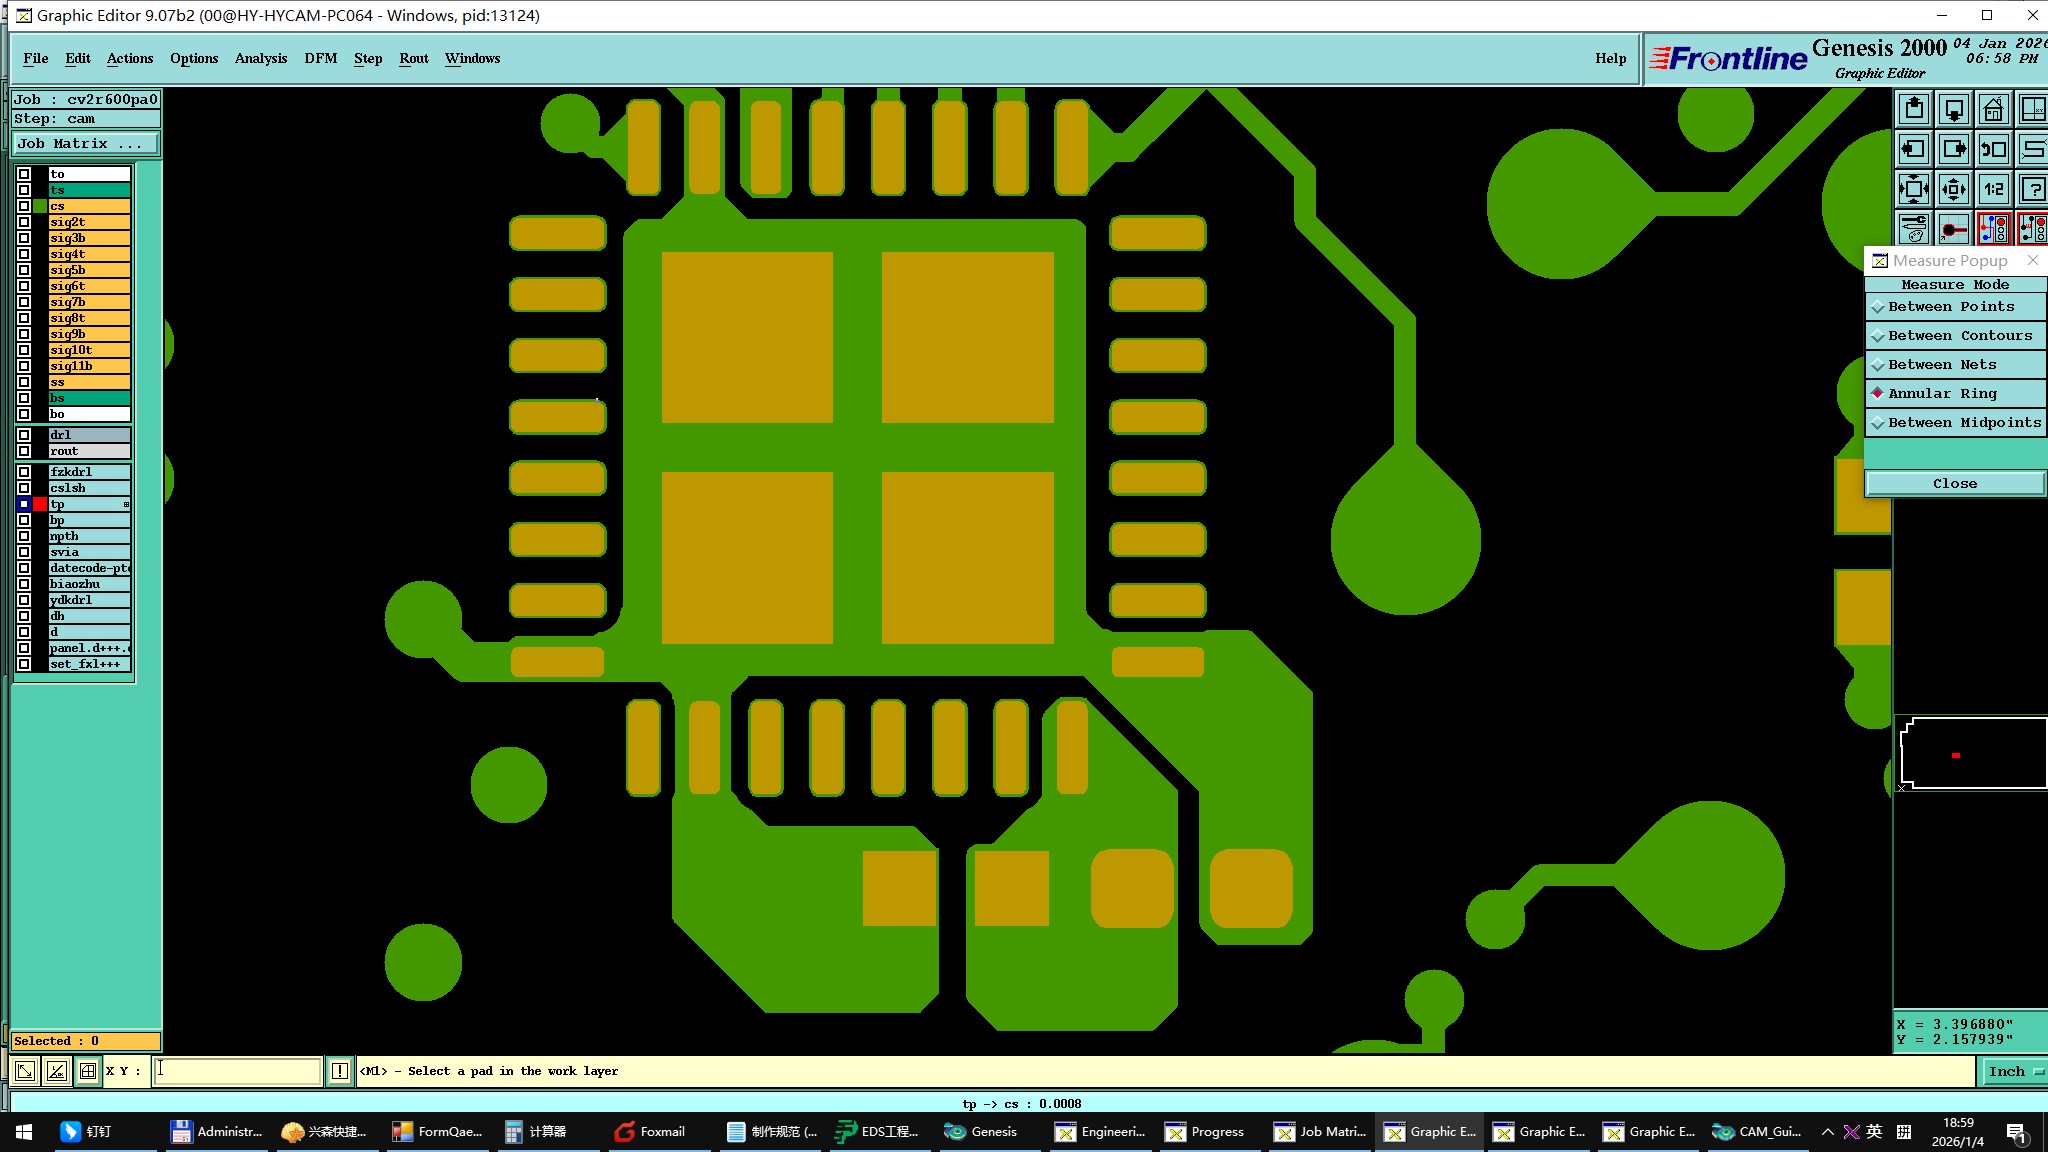Click the previous view undo-zoom icon
The image size is (2048, 1152).
tap(1993, 149)
